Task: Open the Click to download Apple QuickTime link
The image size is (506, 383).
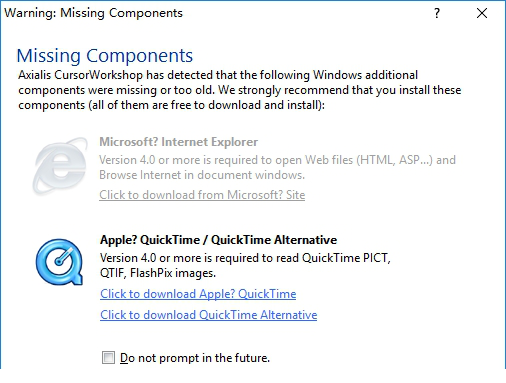Action: click(198, 294)
